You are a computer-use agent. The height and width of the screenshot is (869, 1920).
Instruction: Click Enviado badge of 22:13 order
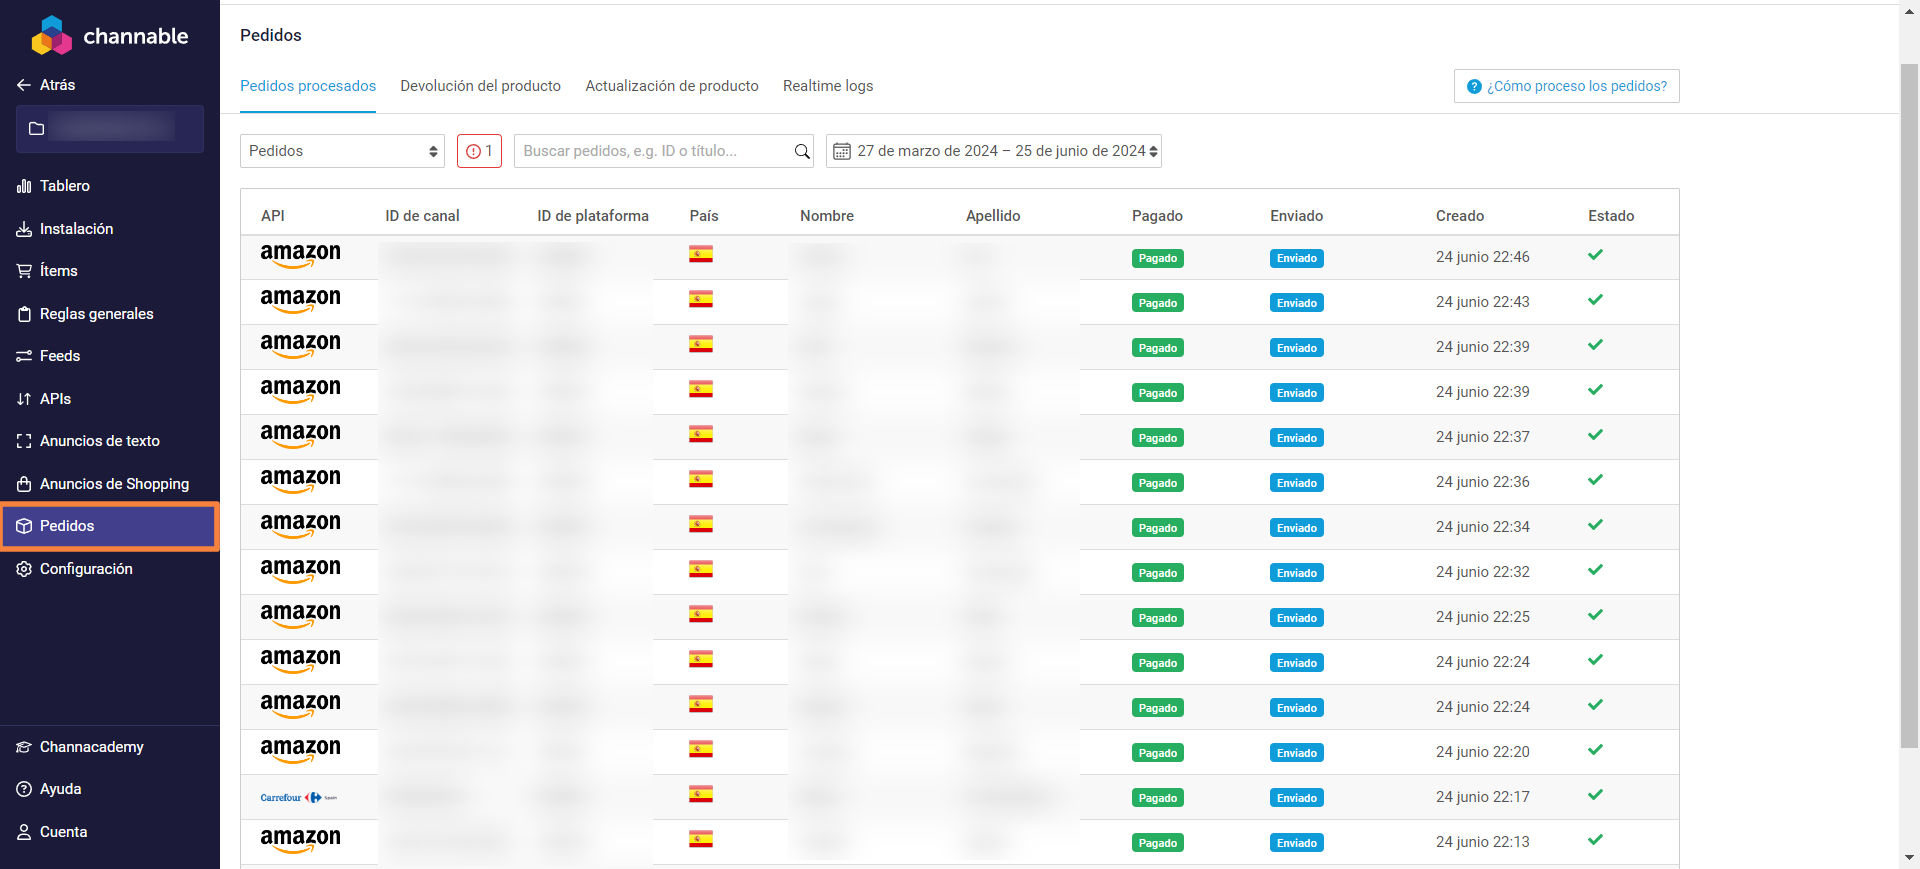point(1297,843)
